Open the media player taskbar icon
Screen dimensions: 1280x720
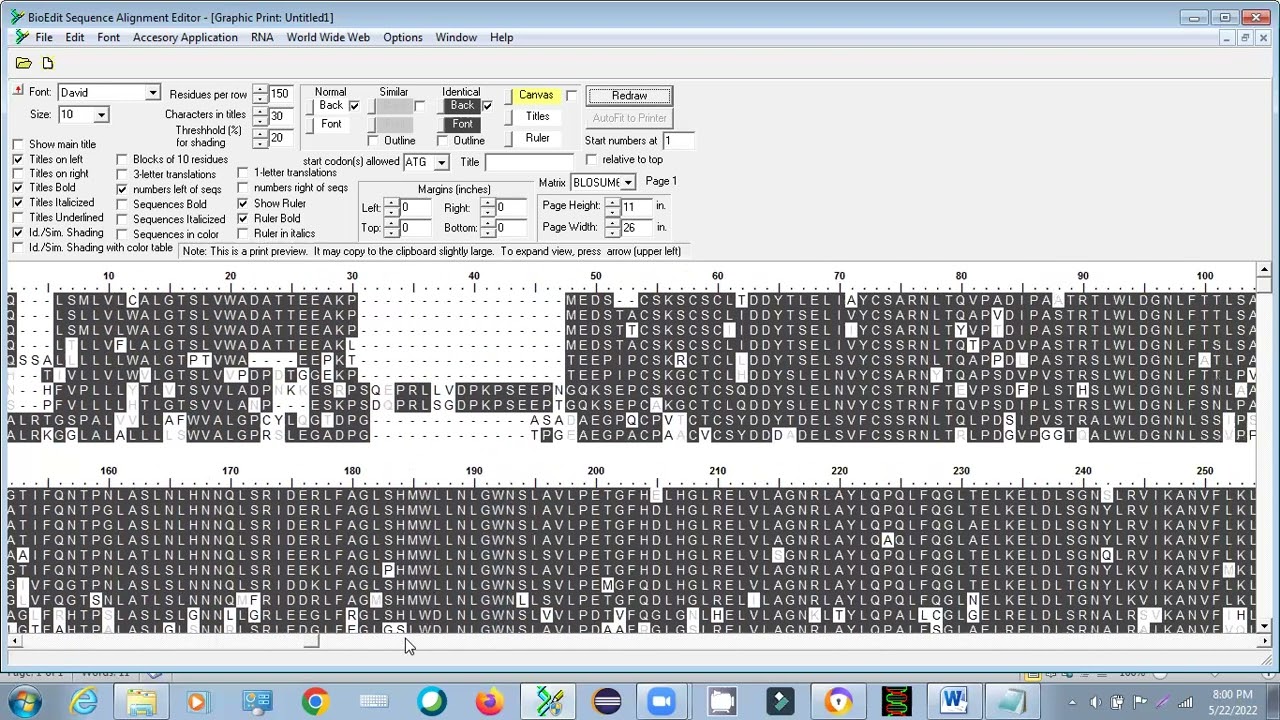click(197, 702)
